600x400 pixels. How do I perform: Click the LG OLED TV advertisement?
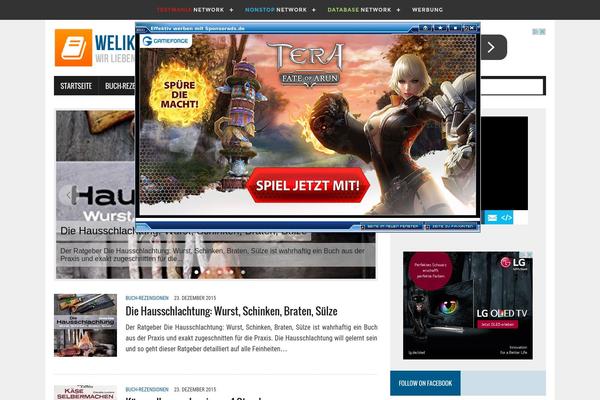(x=468, y=305)
